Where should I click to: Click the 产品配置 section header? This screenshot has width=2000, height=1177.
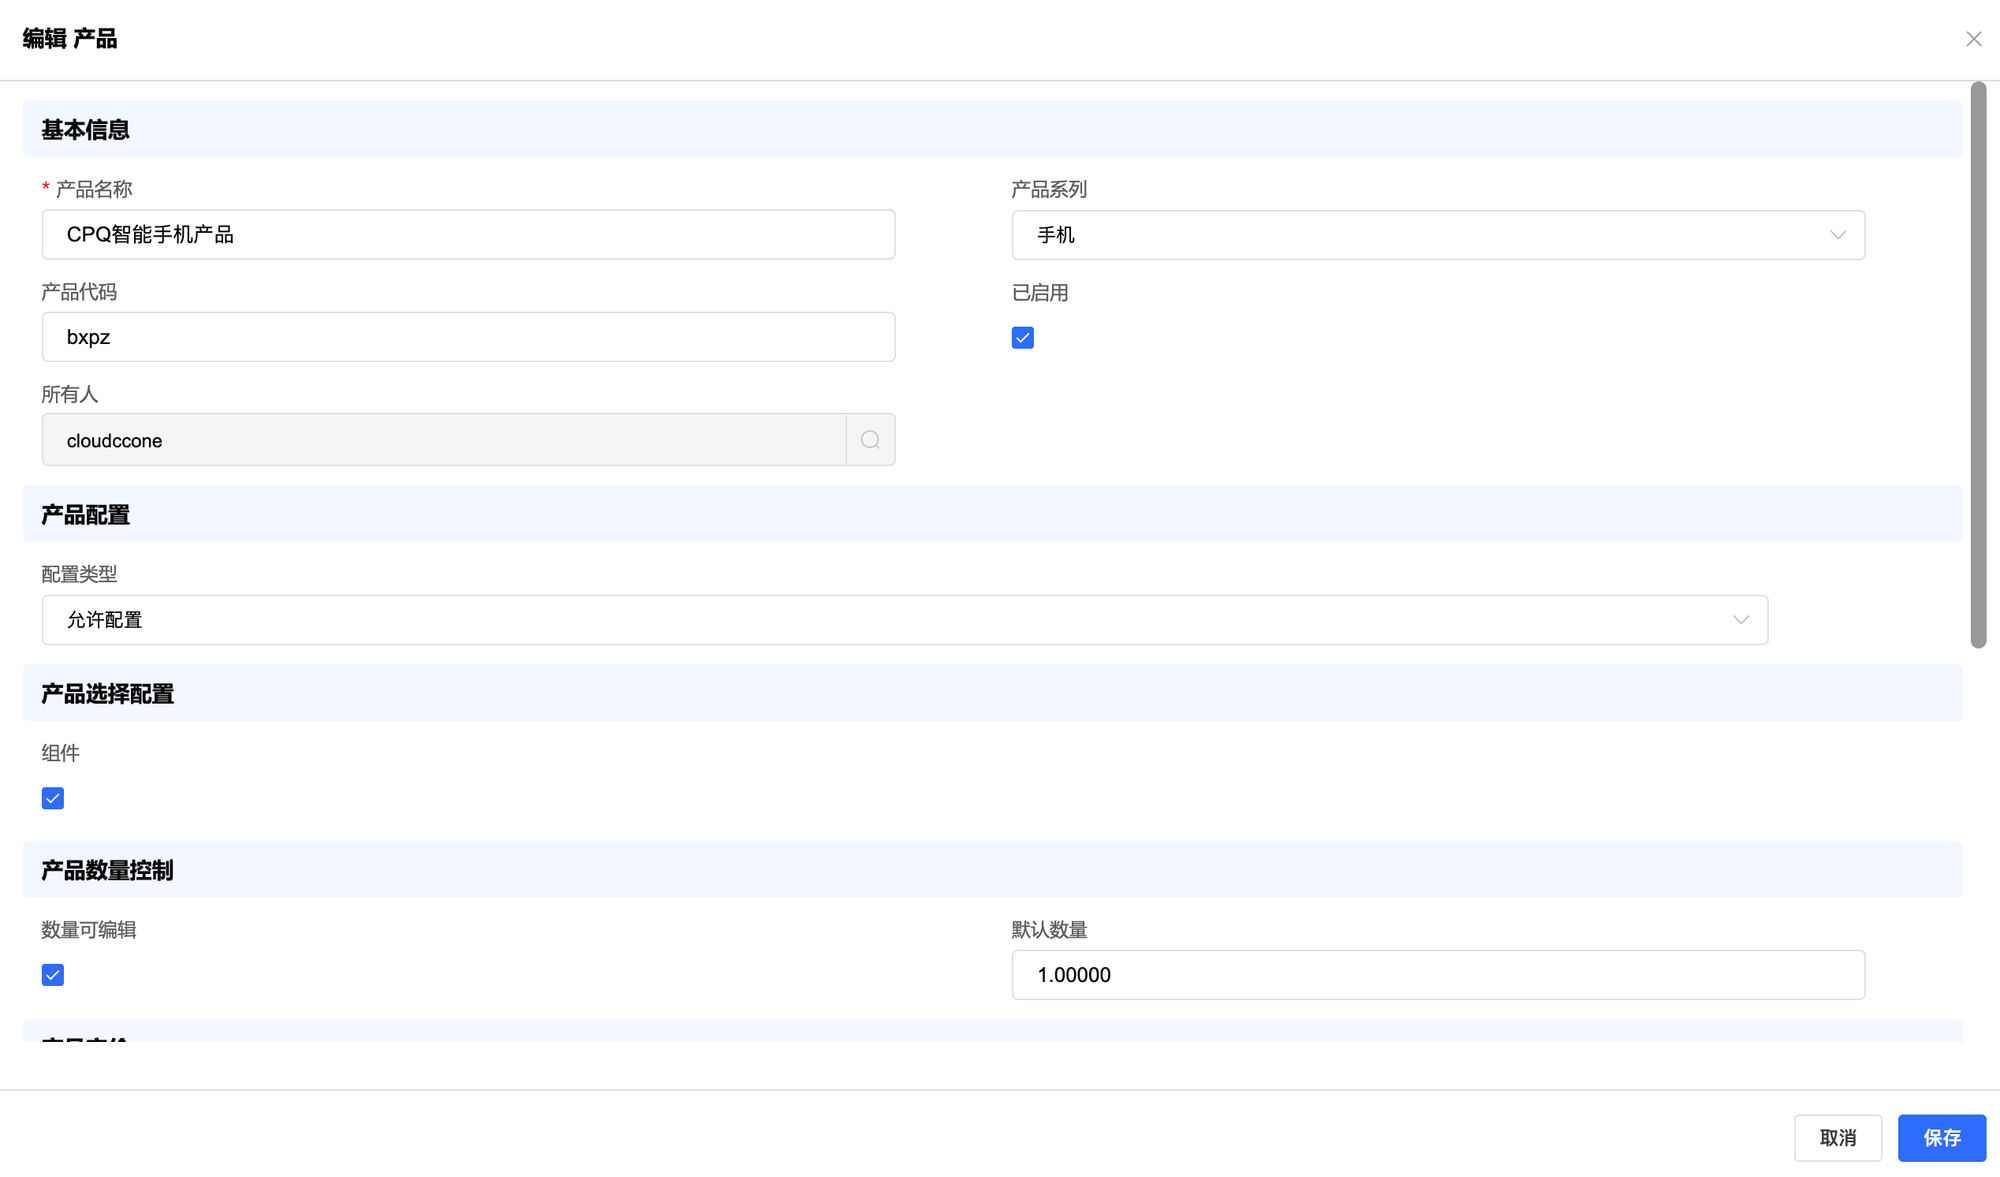tap(85, 515)
